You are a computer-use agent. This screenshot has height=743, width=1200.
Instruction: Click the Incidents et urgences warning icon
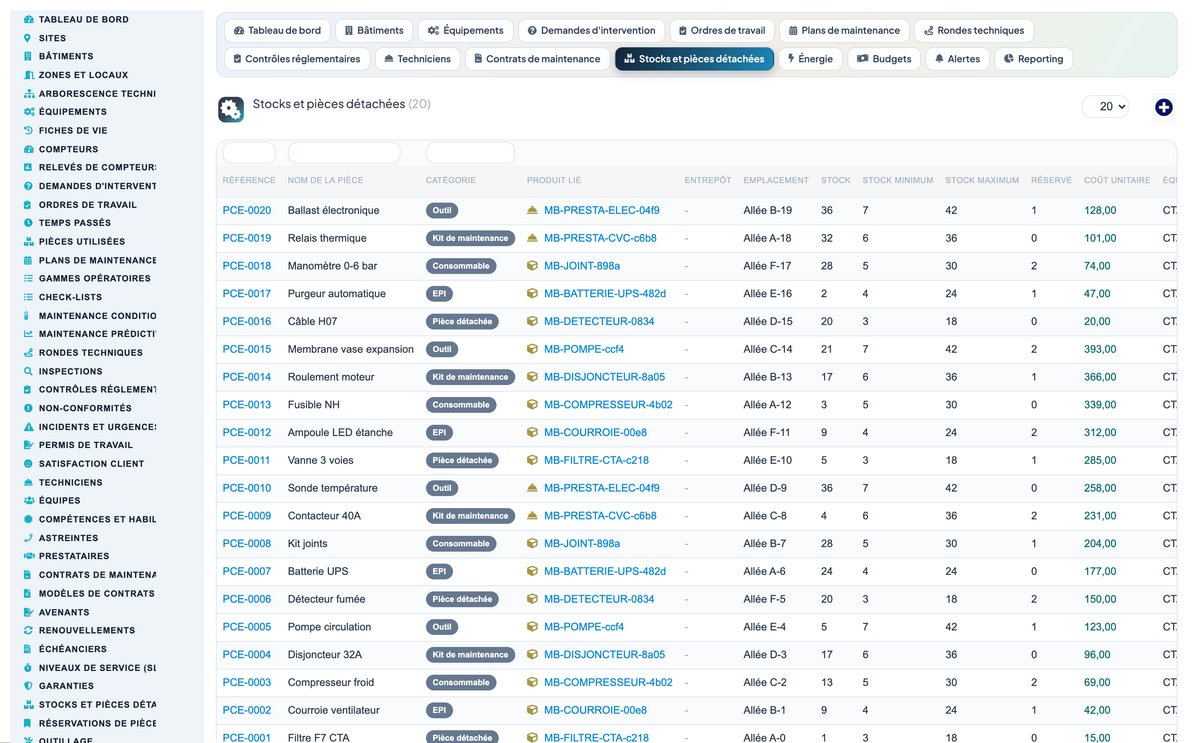click(28, 427)
